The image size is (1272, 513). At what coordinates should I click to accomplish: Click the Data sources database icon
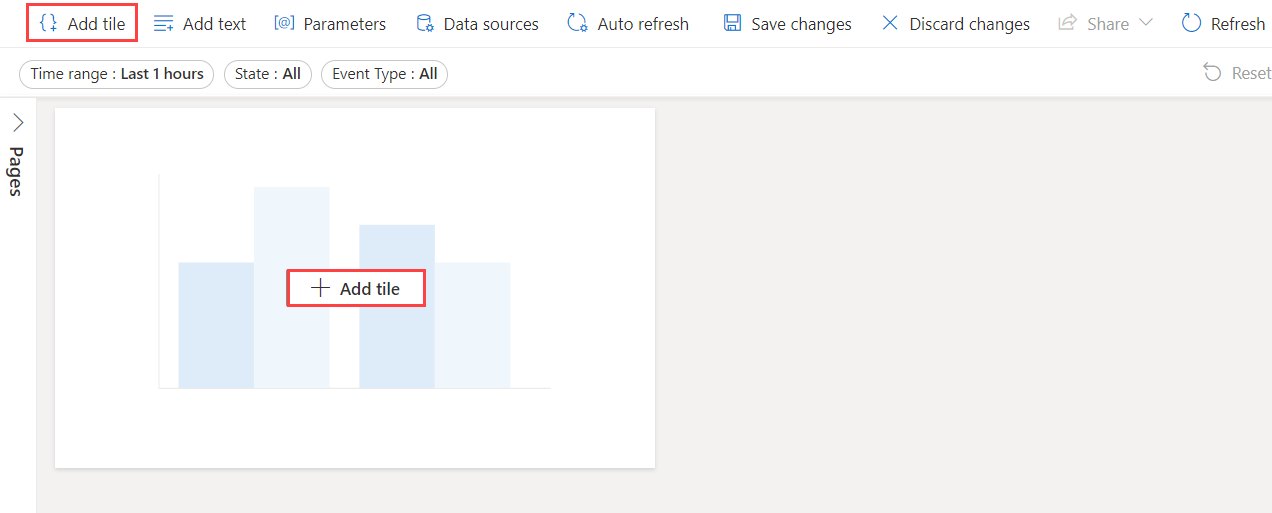point(425,23)
